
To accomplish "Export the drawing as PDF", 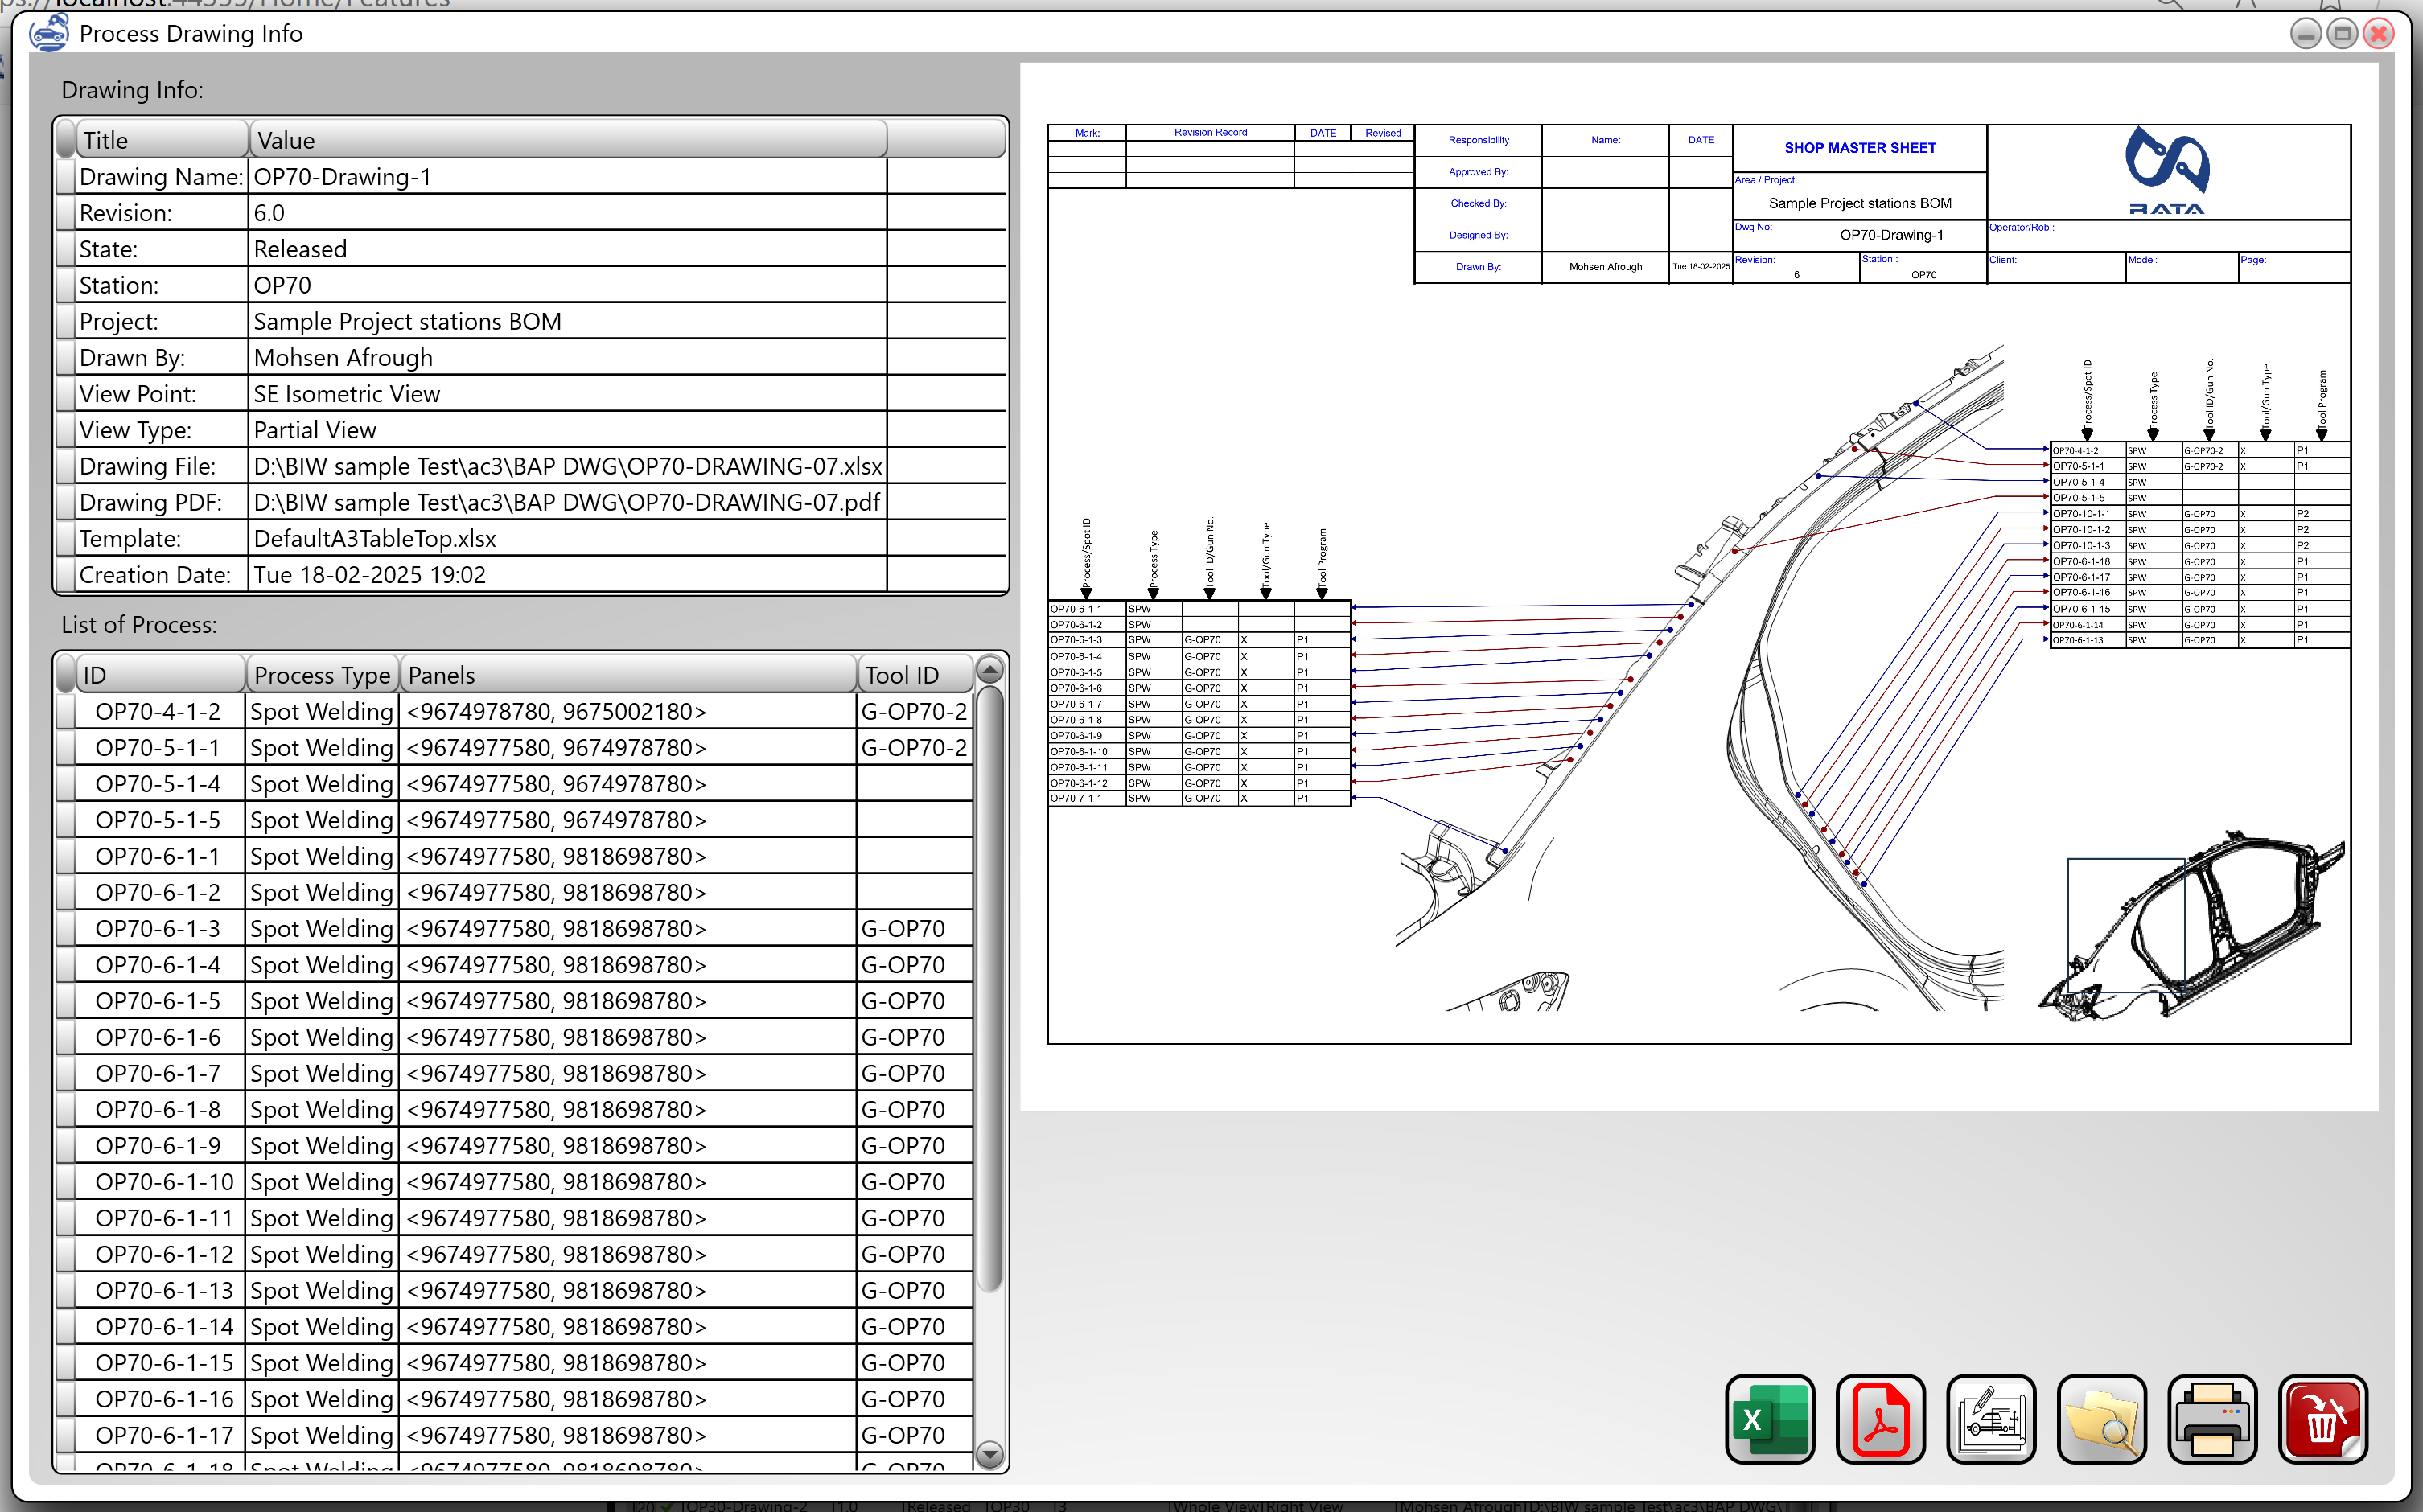I will tap(1880, 1419).
